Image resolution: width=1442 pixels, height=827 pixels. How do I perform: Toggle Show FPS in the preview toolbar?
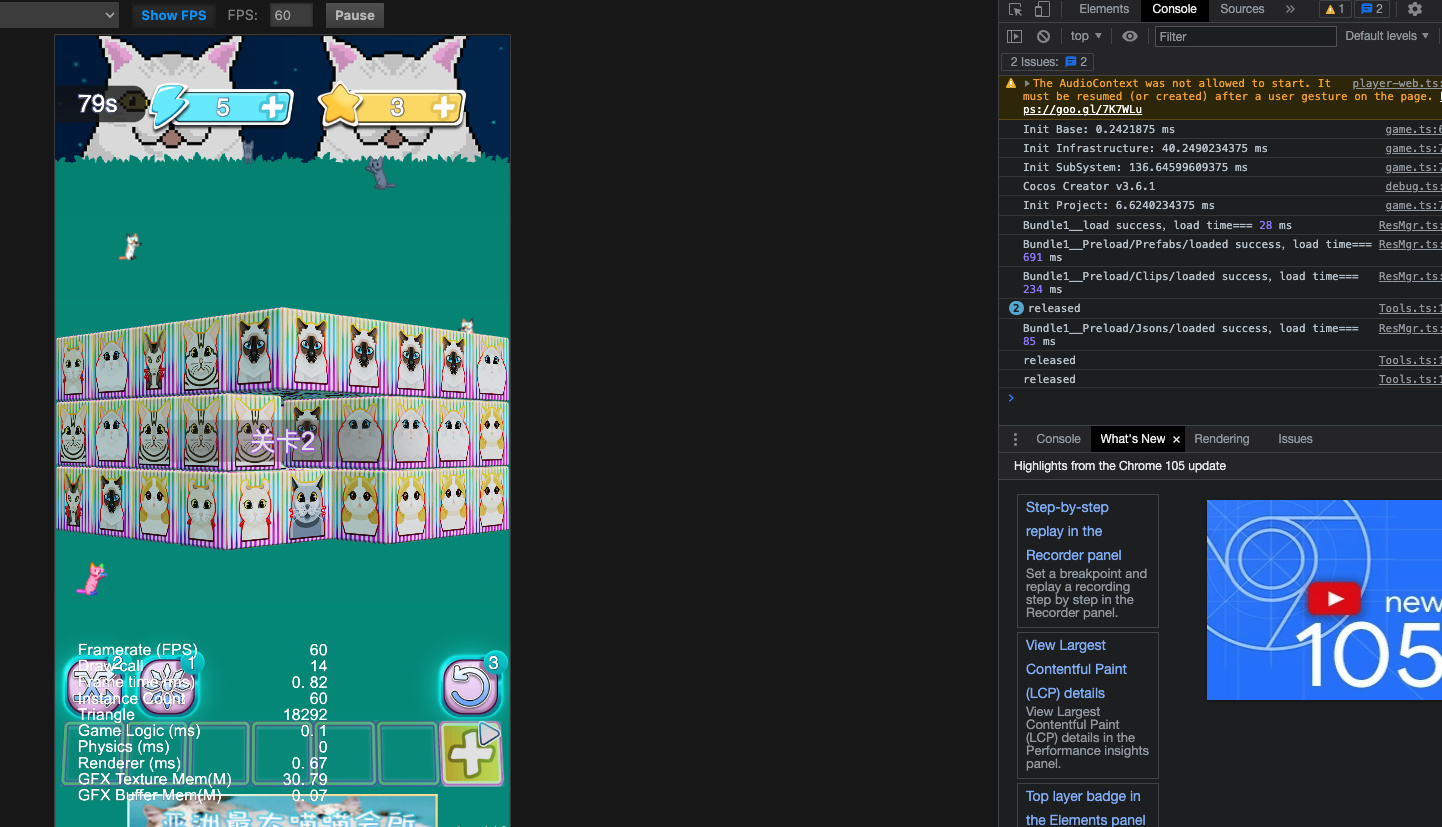pyautogui.click(x=174, y=15)
